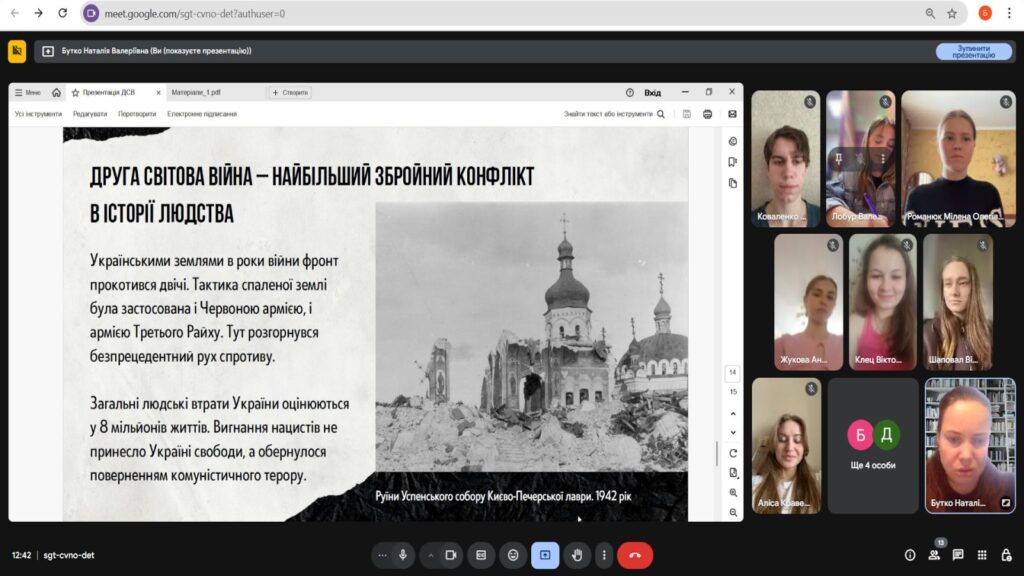The width and height of the screenshot is (1024, 576).
Task: Expand video settings arrow beside the camera
Action: (431, 555)
